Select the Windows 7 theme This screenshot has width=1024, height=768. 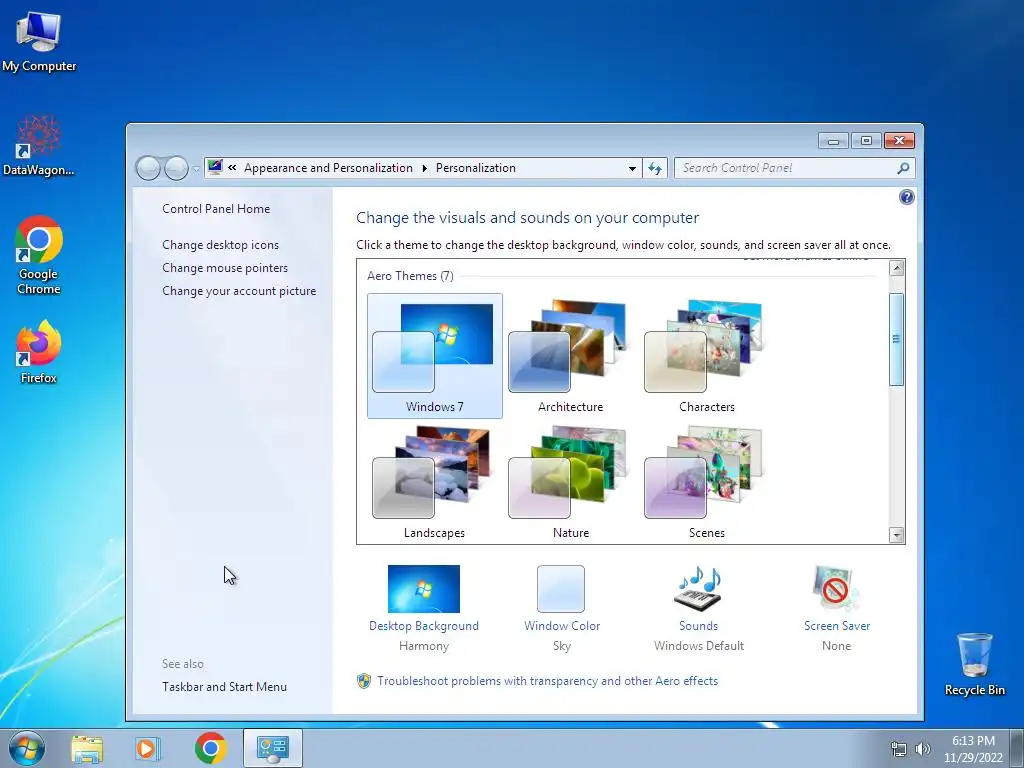[x=435, y=356]
